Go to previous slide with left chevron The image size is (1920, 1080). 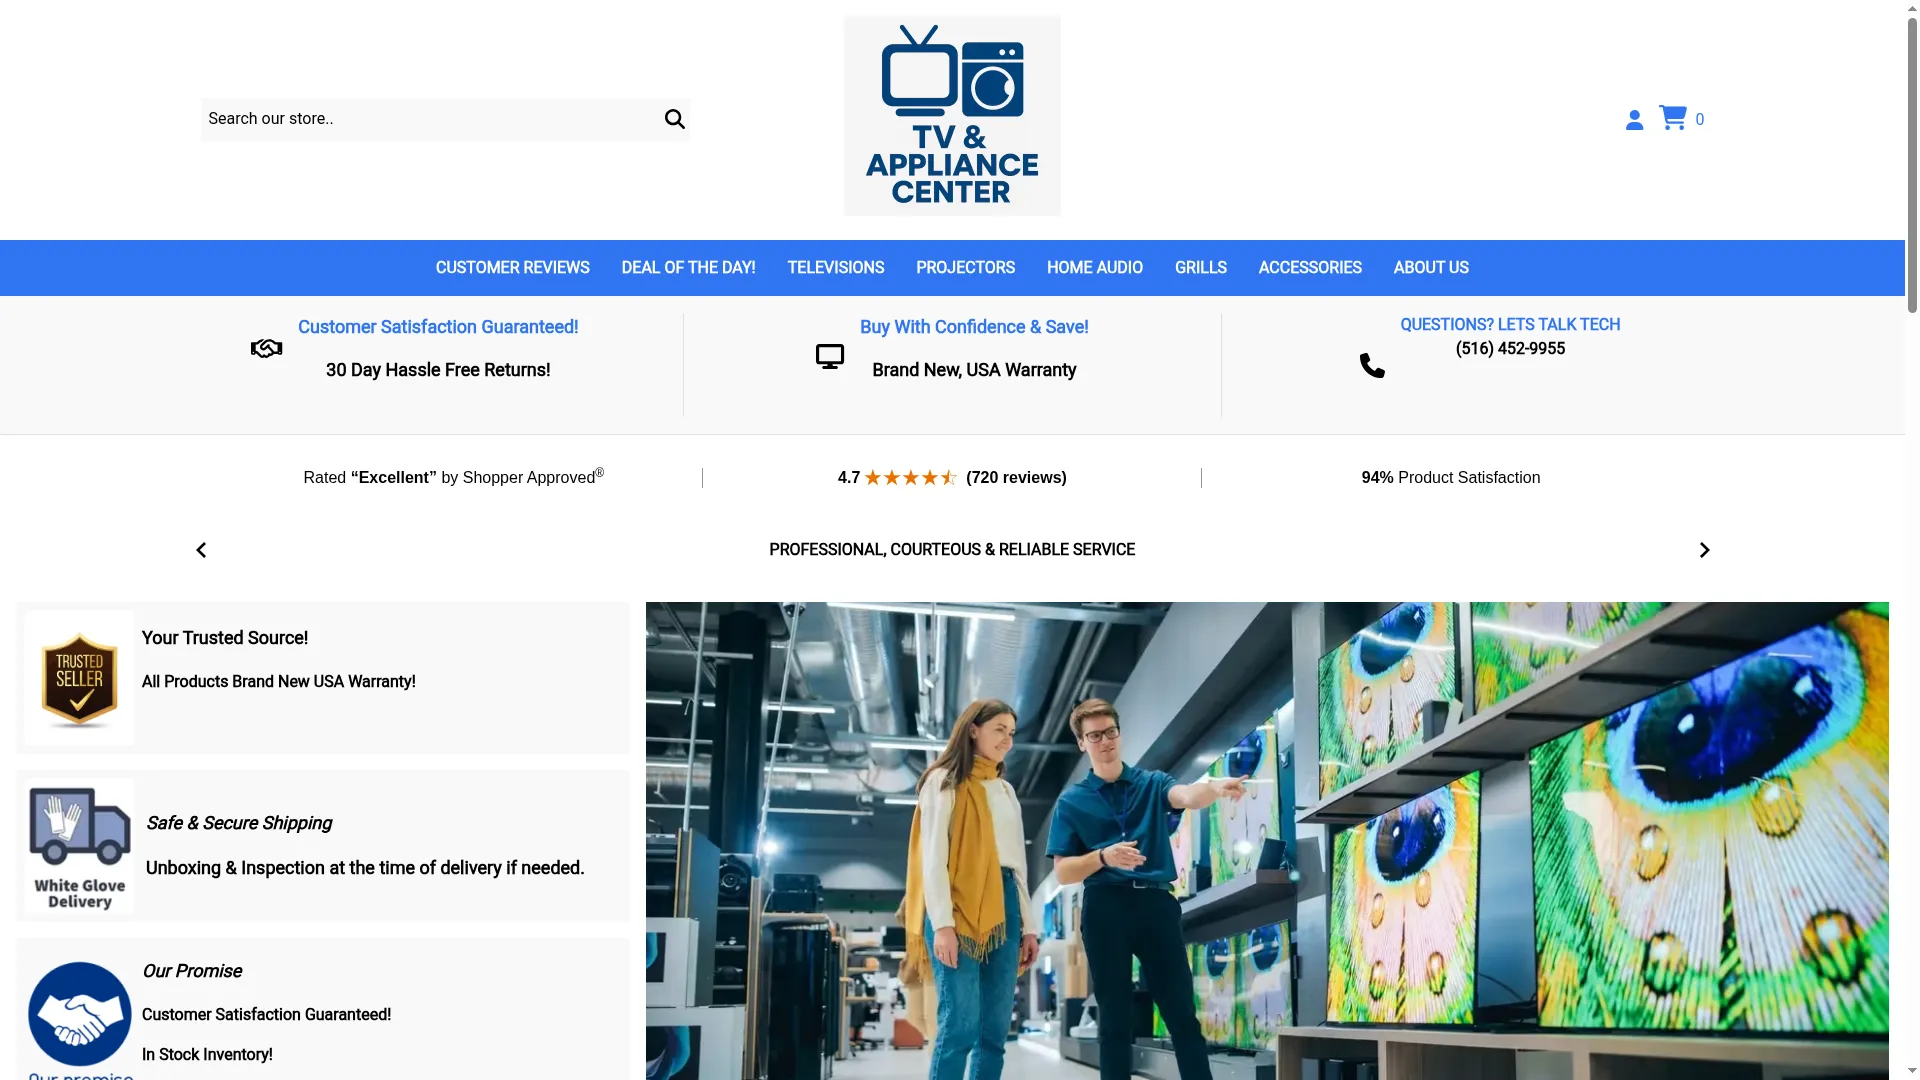(x=201, y=550)
